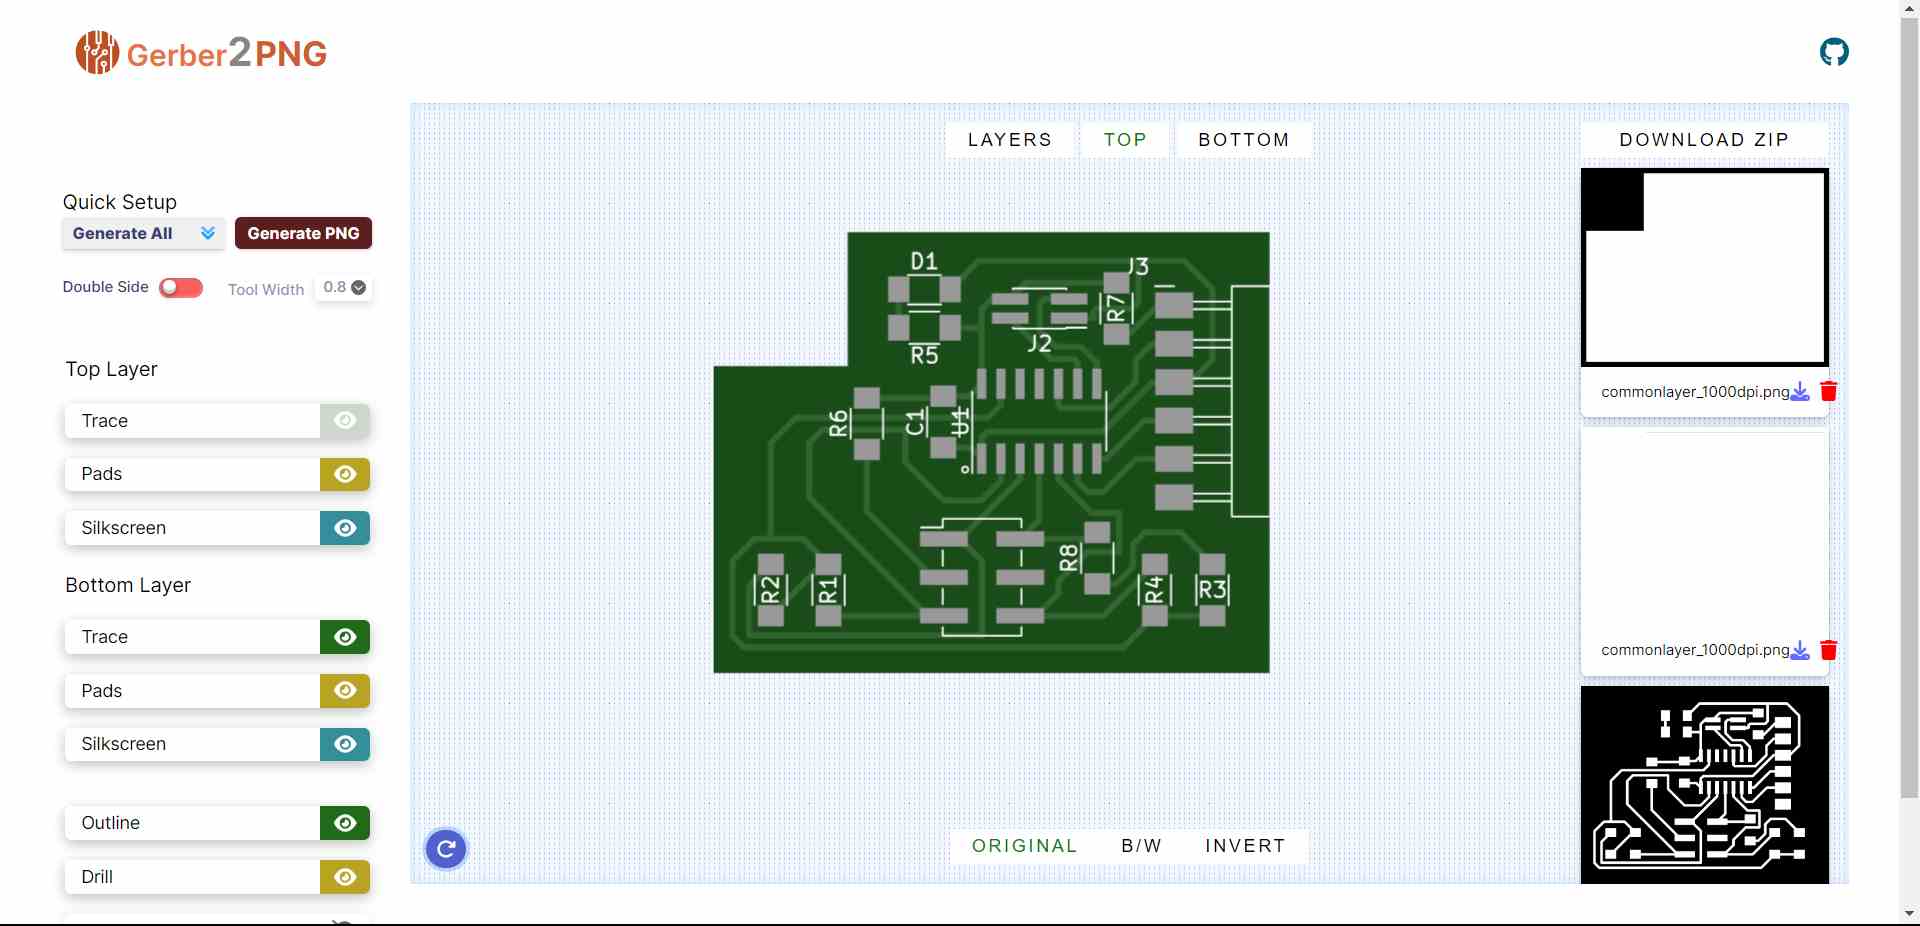Hide the Outline layer
The width and height of the screenshot is (1920, 926).
pos(345,823)
